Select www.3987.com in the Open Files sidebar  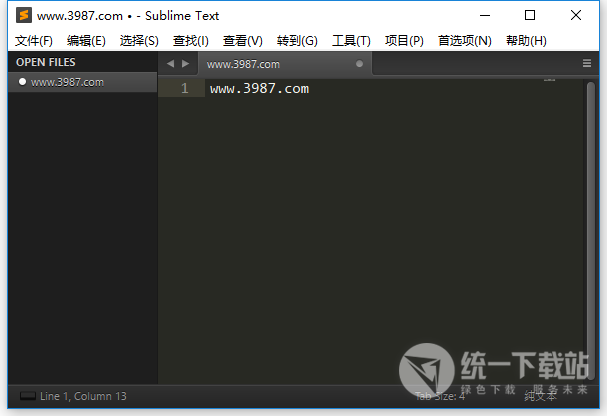click(67, 82)
